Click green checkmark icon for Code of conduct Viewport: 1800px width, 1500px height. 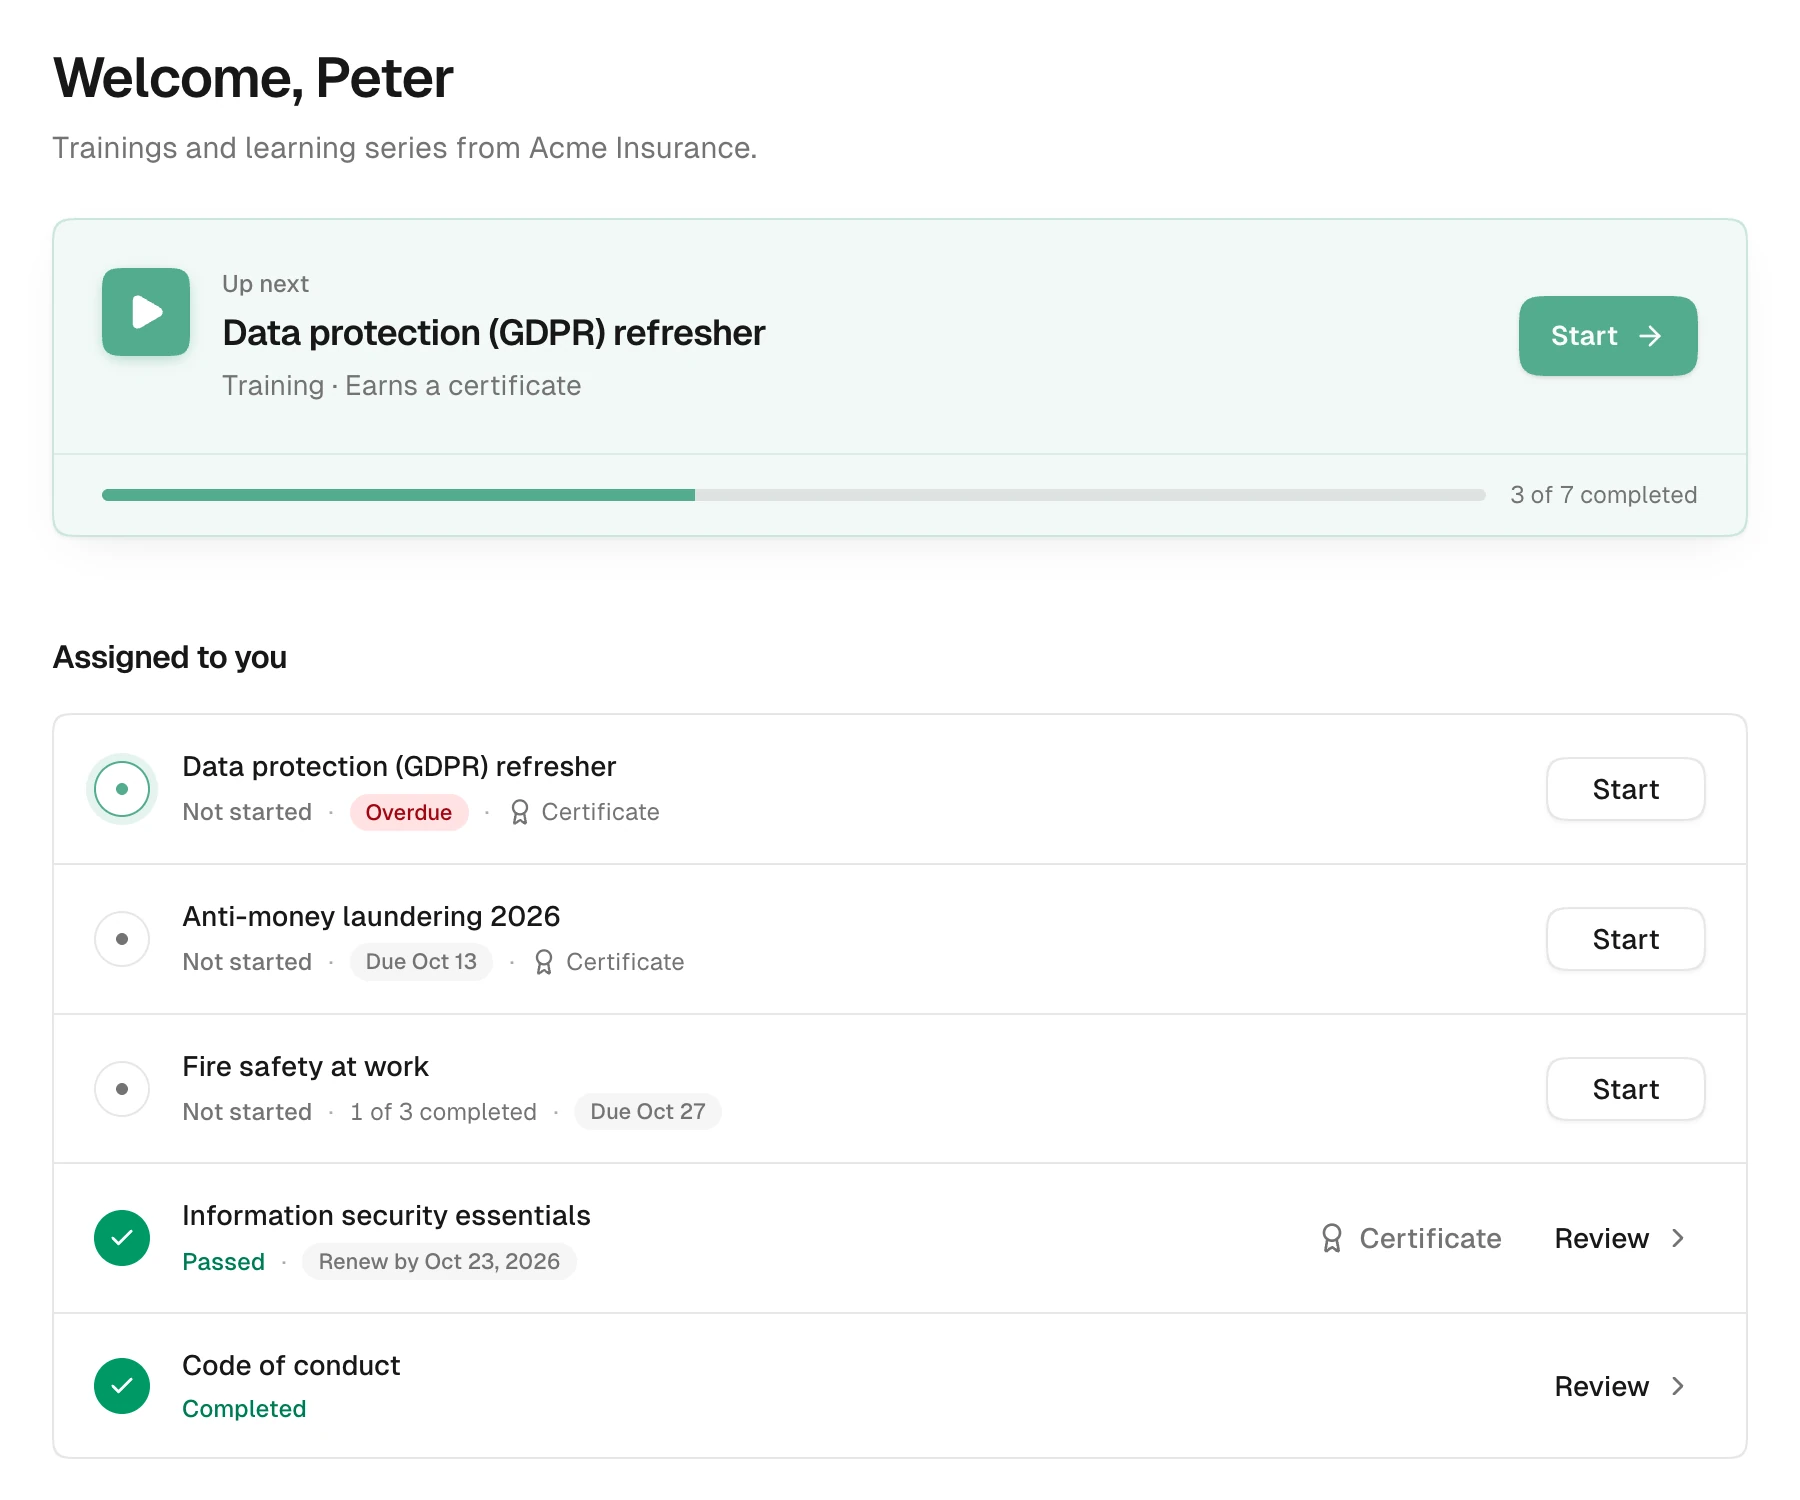[122, 1386]
